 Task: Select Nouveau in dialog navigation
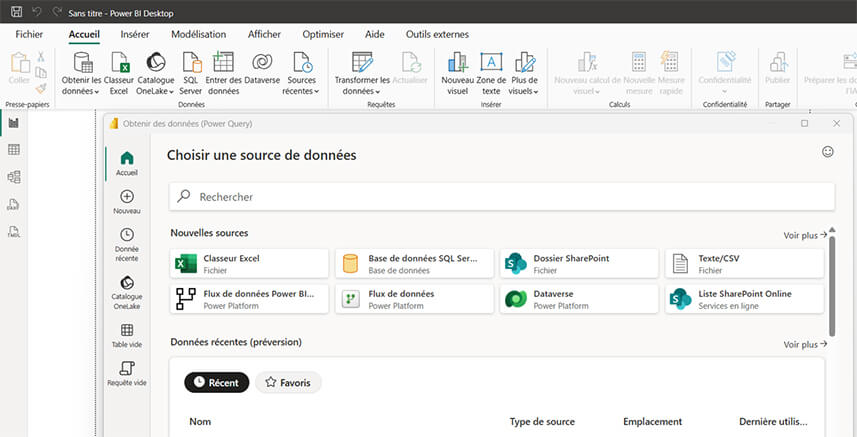click(x=127, y=202)
